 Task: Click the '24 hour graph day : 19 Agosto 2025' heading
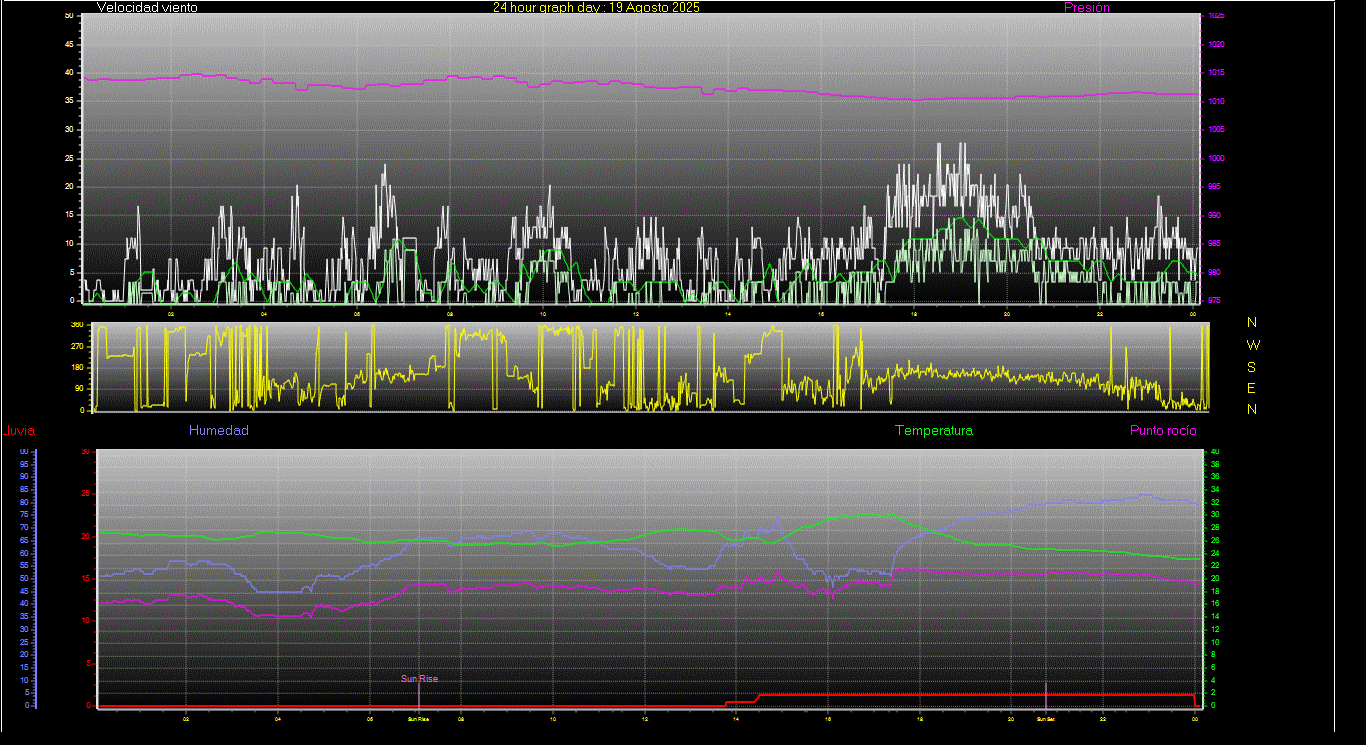click(x=596, y=7)
